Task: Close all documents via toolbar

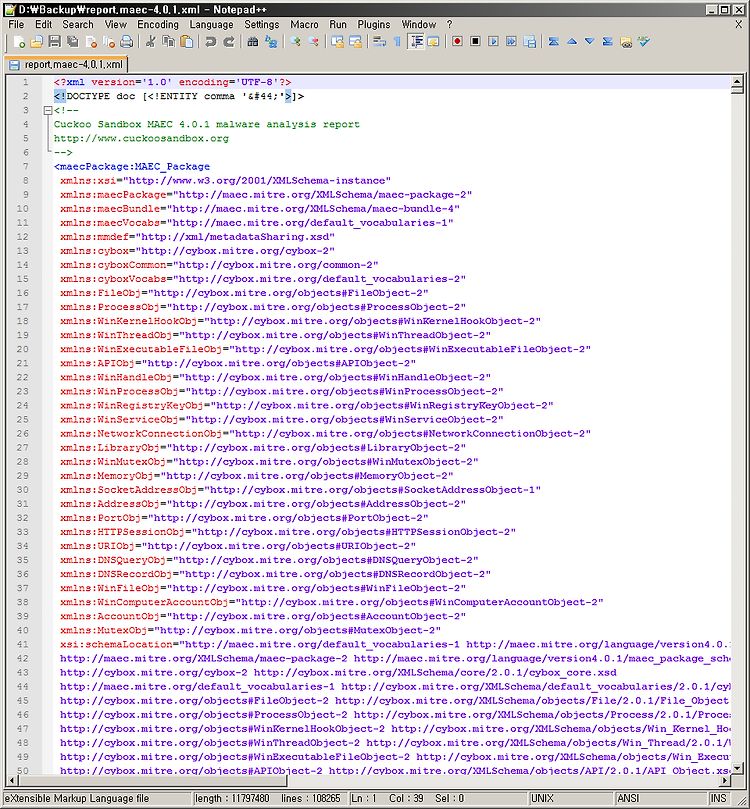Action: pyautogui.click(x=109, y=42)
